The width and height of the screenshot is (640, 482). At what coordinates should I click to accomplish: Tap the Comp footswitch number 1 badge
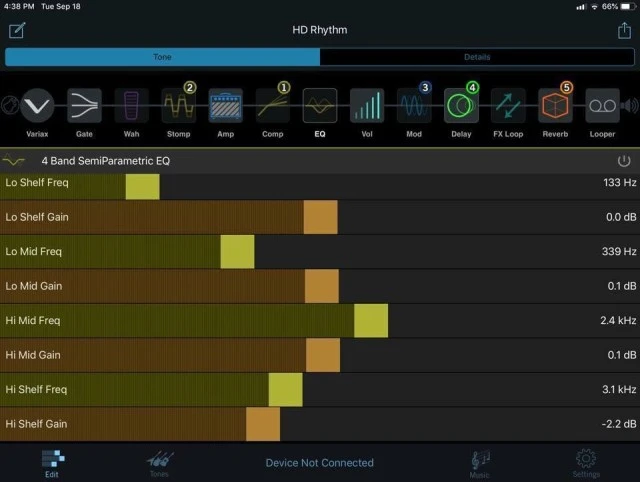coord(284,87)
